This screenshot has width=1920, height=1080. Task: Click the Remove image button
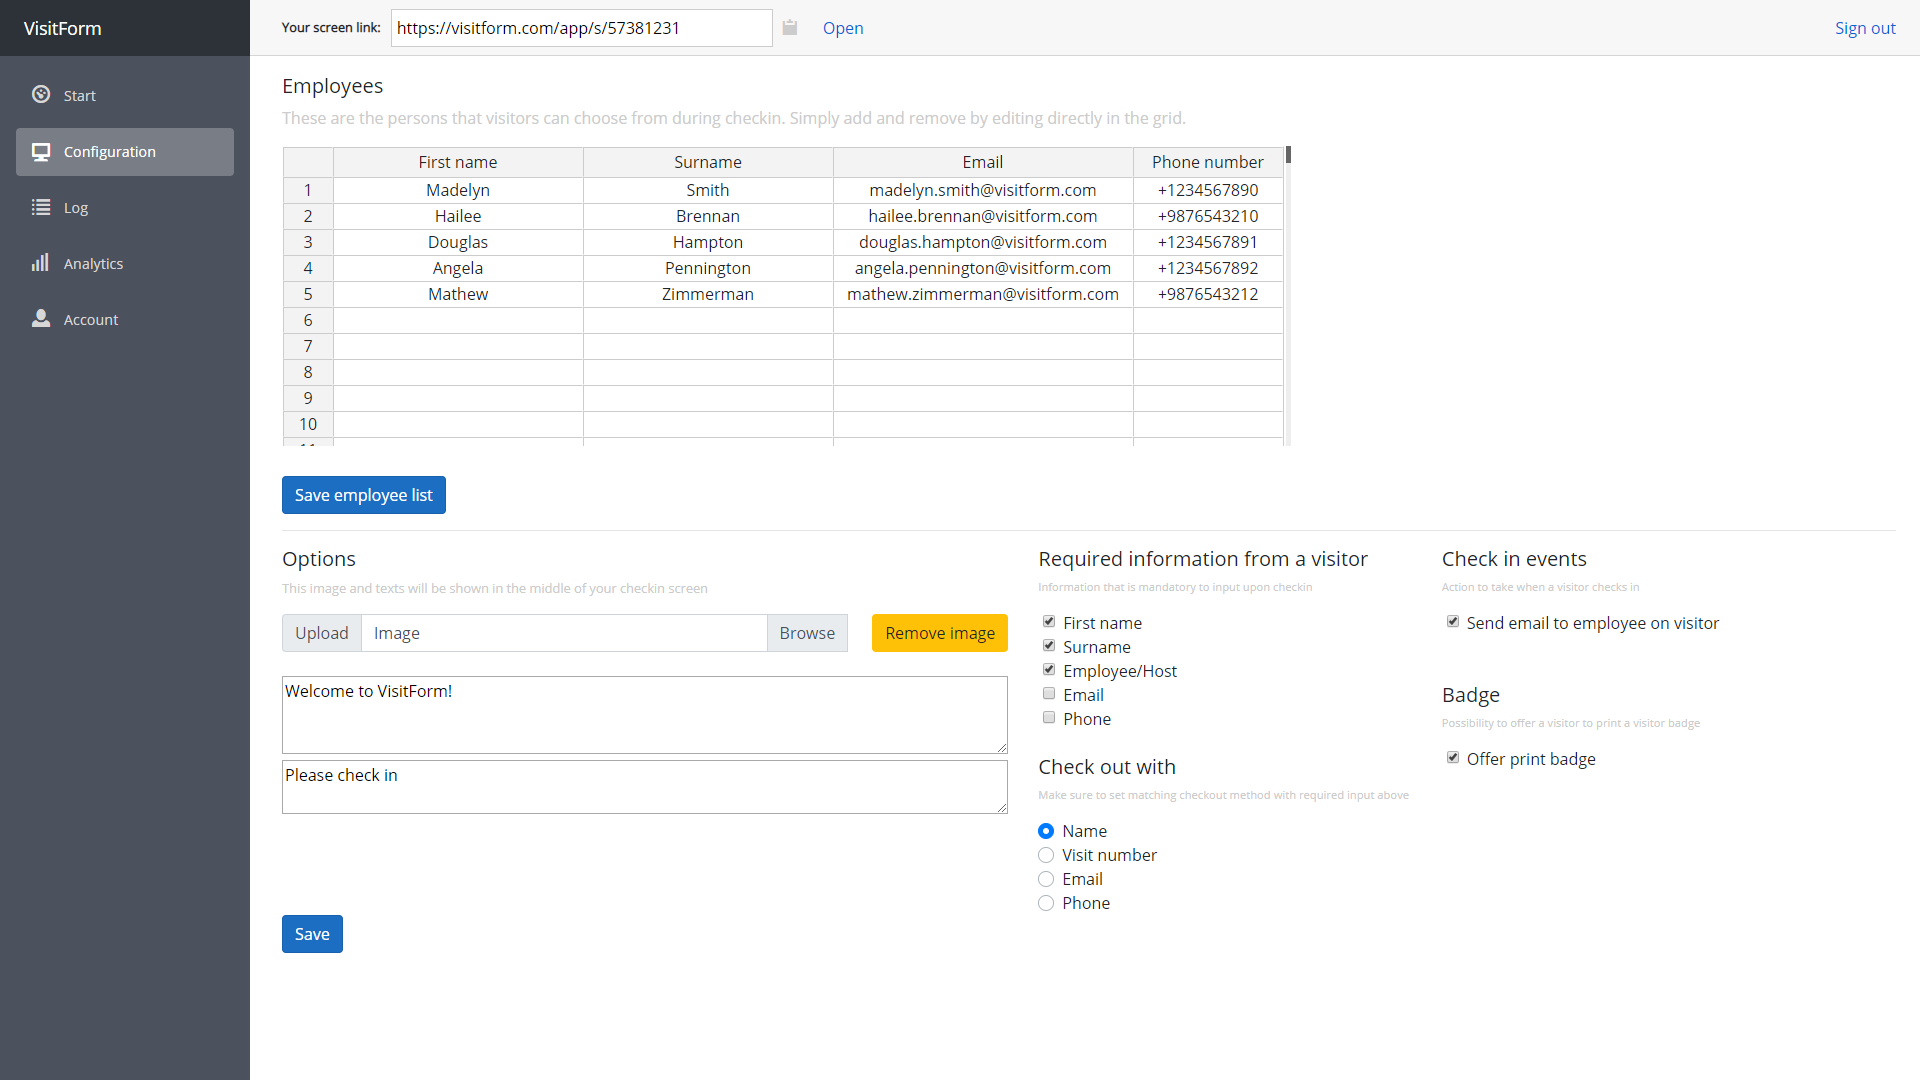pos(939,633)
